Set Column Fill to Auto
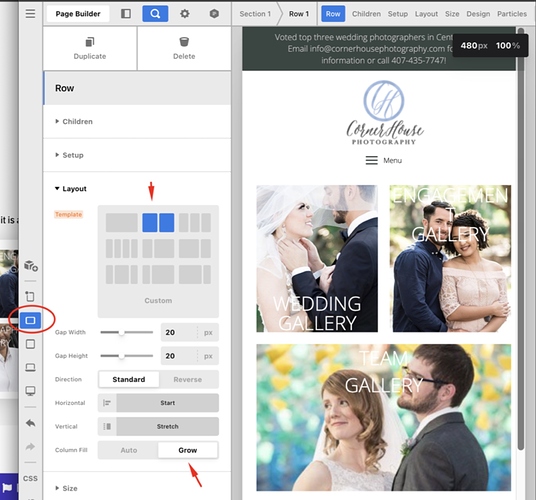536x500 pixels. (129, 450)
